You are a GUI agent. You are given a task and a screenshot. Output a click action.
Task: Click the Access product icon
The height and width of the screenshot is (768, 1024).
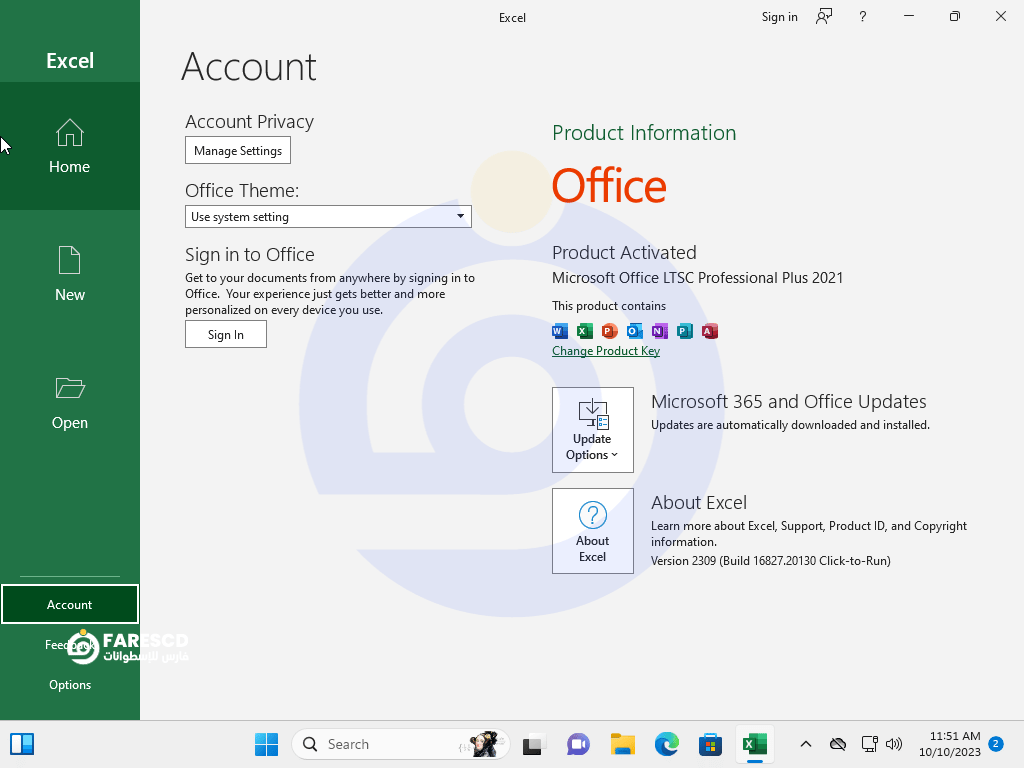(709, 331)
